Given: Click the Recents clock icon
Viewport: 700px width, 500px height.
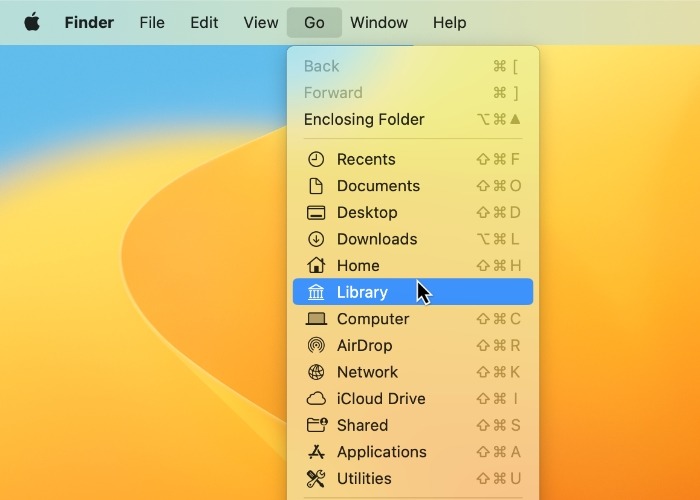Looking at the screenshot, I should [x=316, y=159].
